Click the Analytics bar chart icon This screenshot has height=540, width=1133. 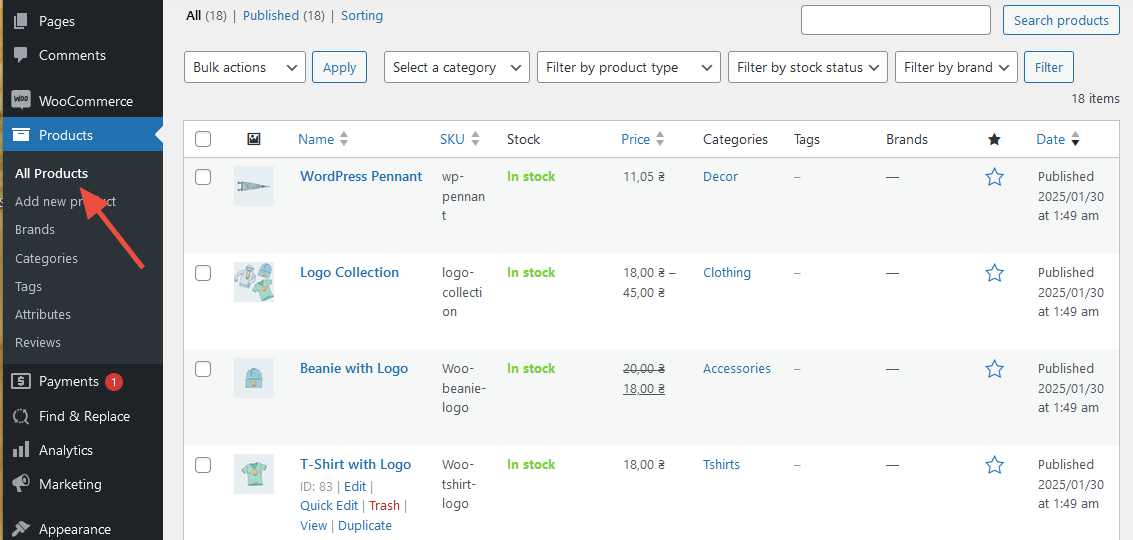[x=21, y=450]
